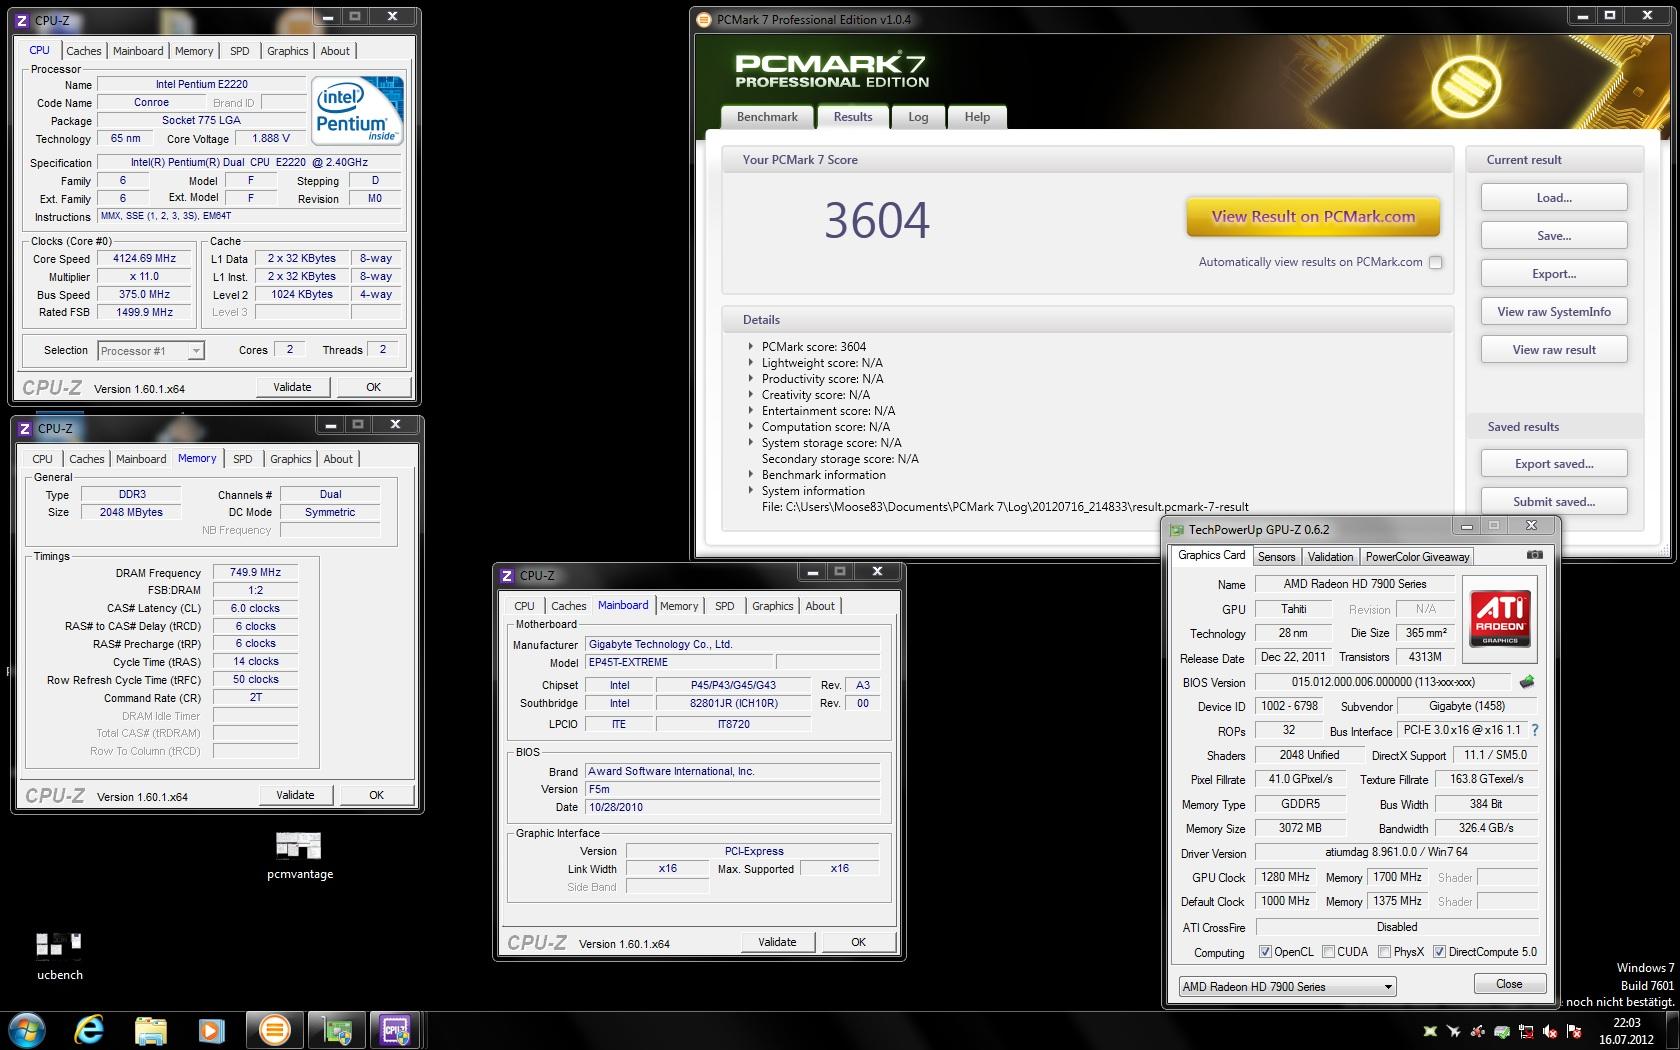
Task: Open Graphics tab in CPU-Z Mainboard window
Action: pyautogui.click(x=772, y=606)
